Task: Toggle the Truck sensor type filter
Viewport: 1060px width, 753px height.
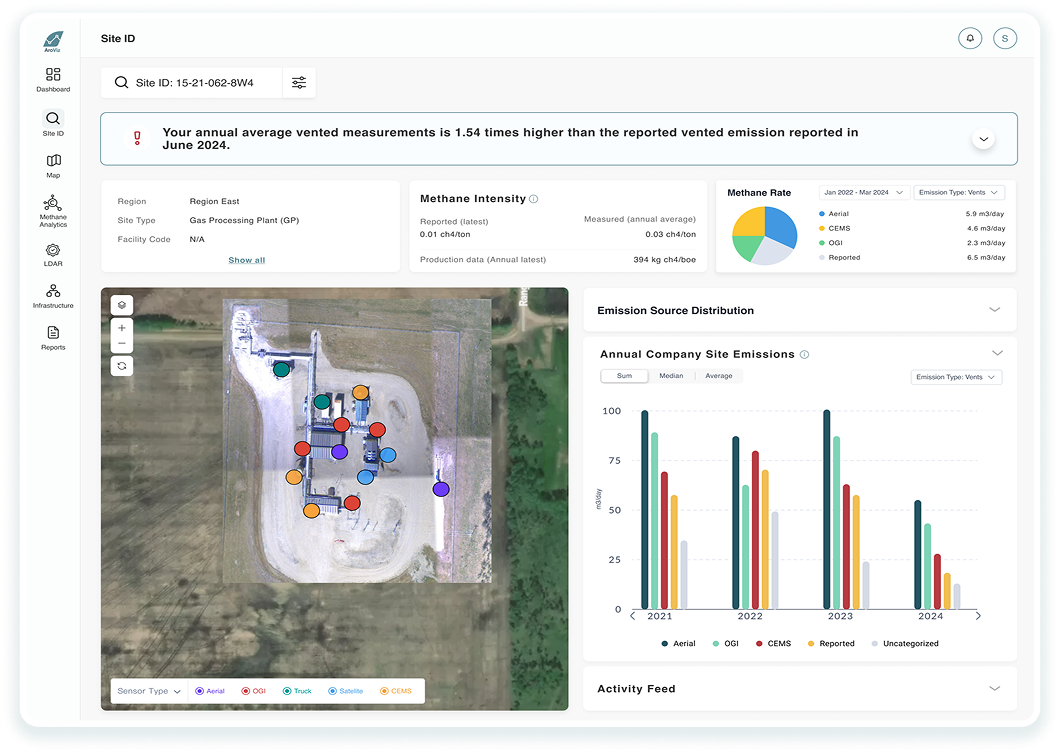Action: pos(297,691)
